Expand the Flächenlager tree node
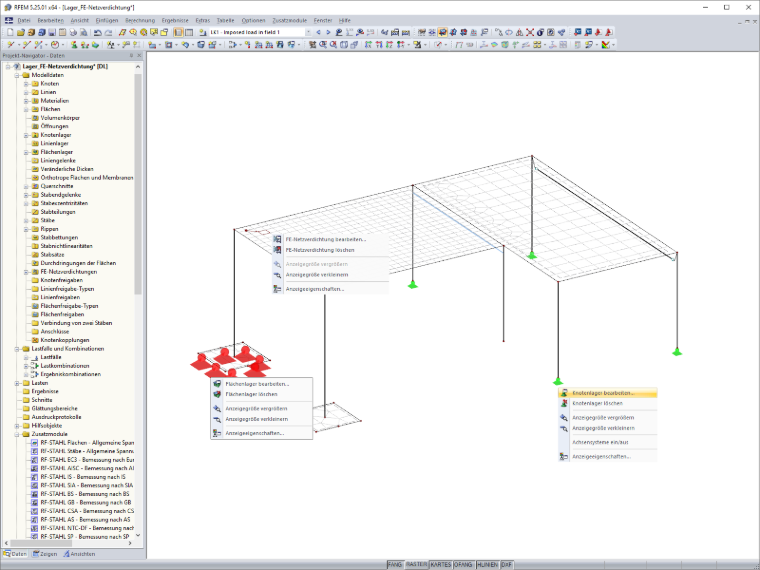Image resolution: width=760 pixels, height=570 pixels. pos(26,152)
